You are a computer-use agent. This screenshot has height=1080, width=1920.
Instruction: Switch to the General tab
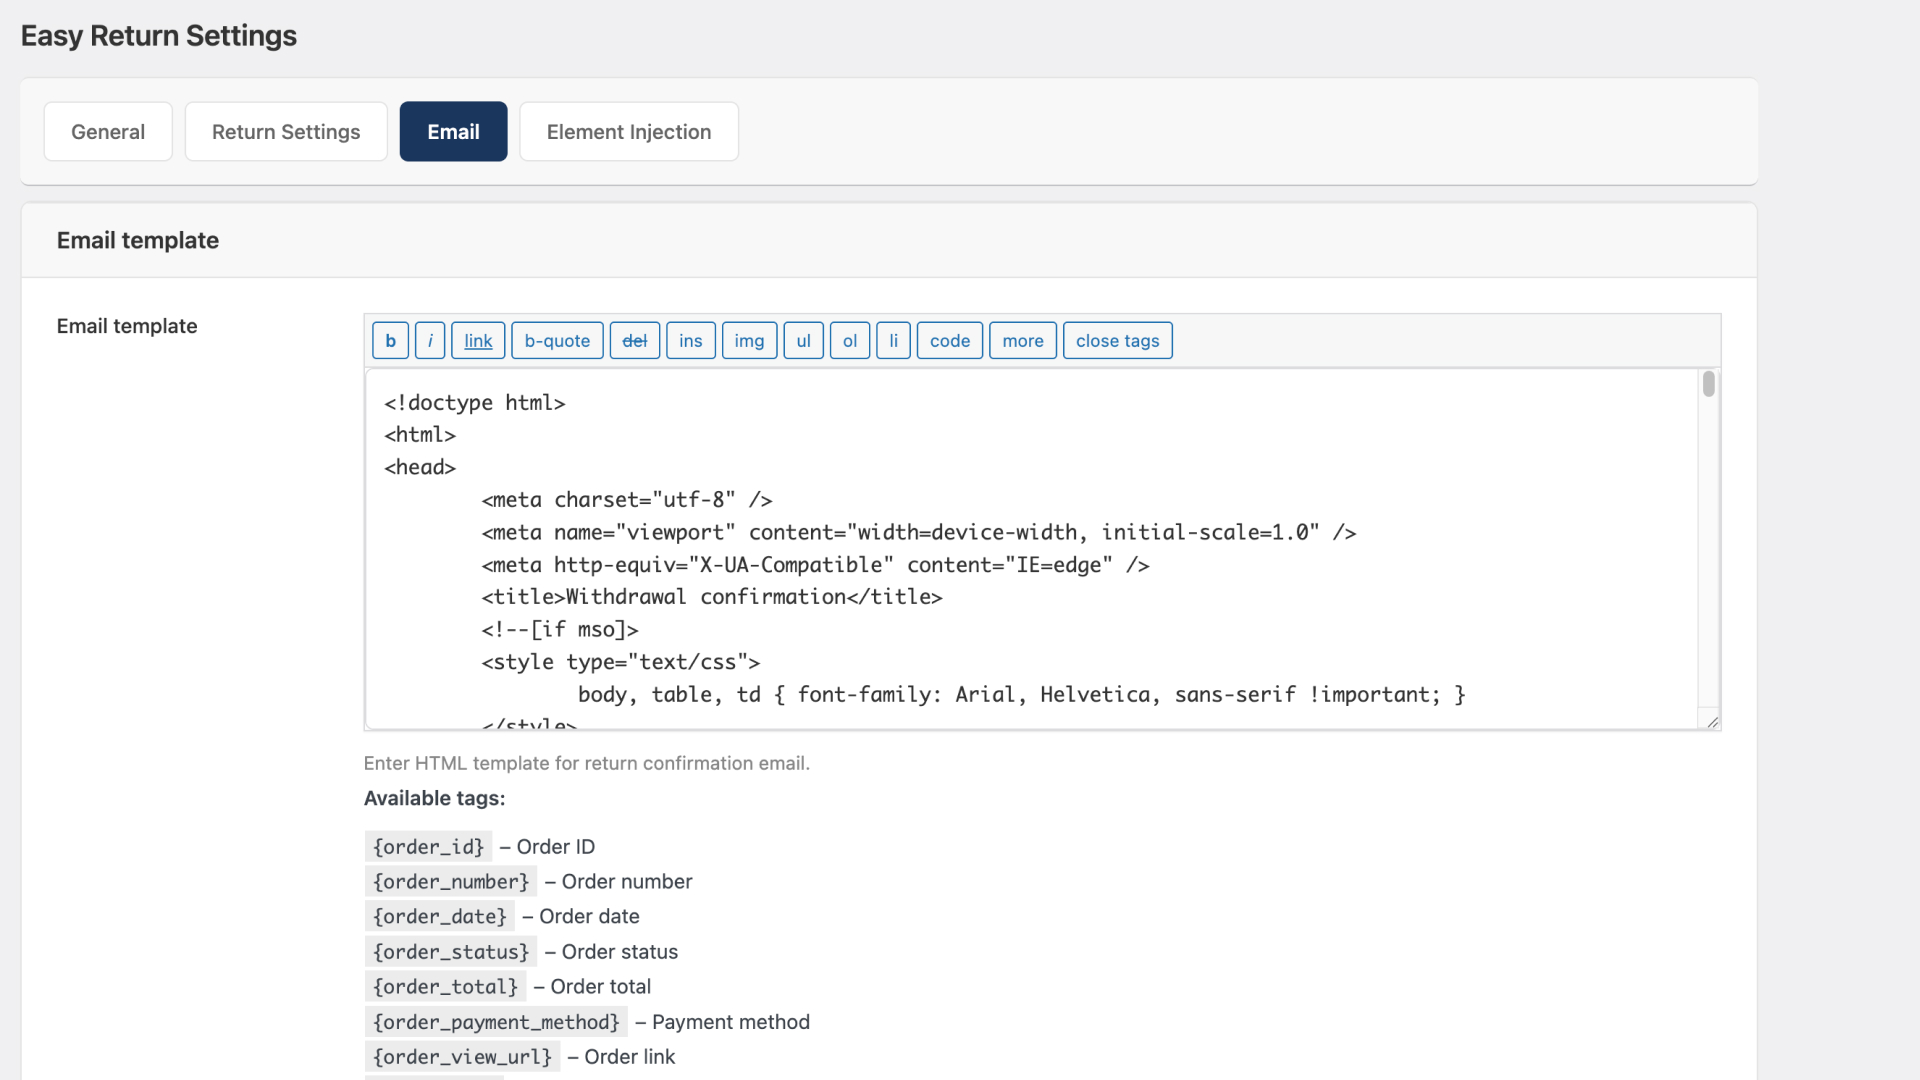tap(107, 131)
